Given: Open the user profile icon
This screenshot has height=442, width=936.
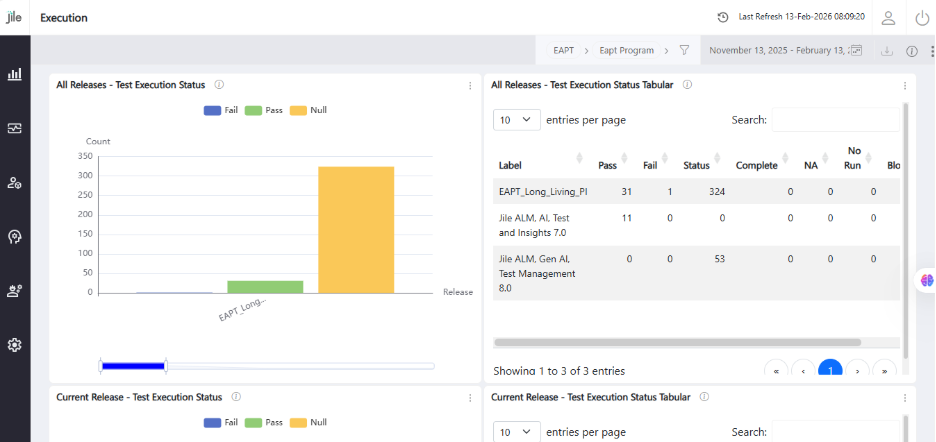Looking at the screenshot, I should click(x=888, y=17).
